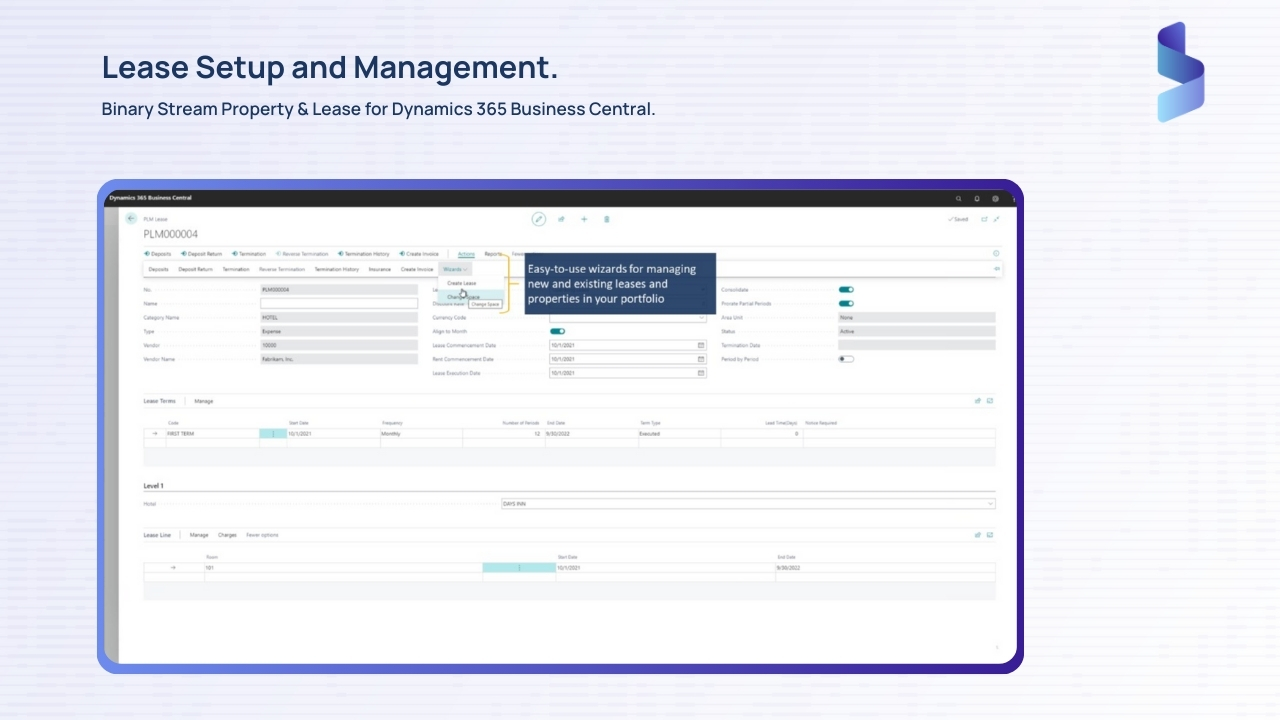
Task: Click the pin action bar icon
Action: 997,269
